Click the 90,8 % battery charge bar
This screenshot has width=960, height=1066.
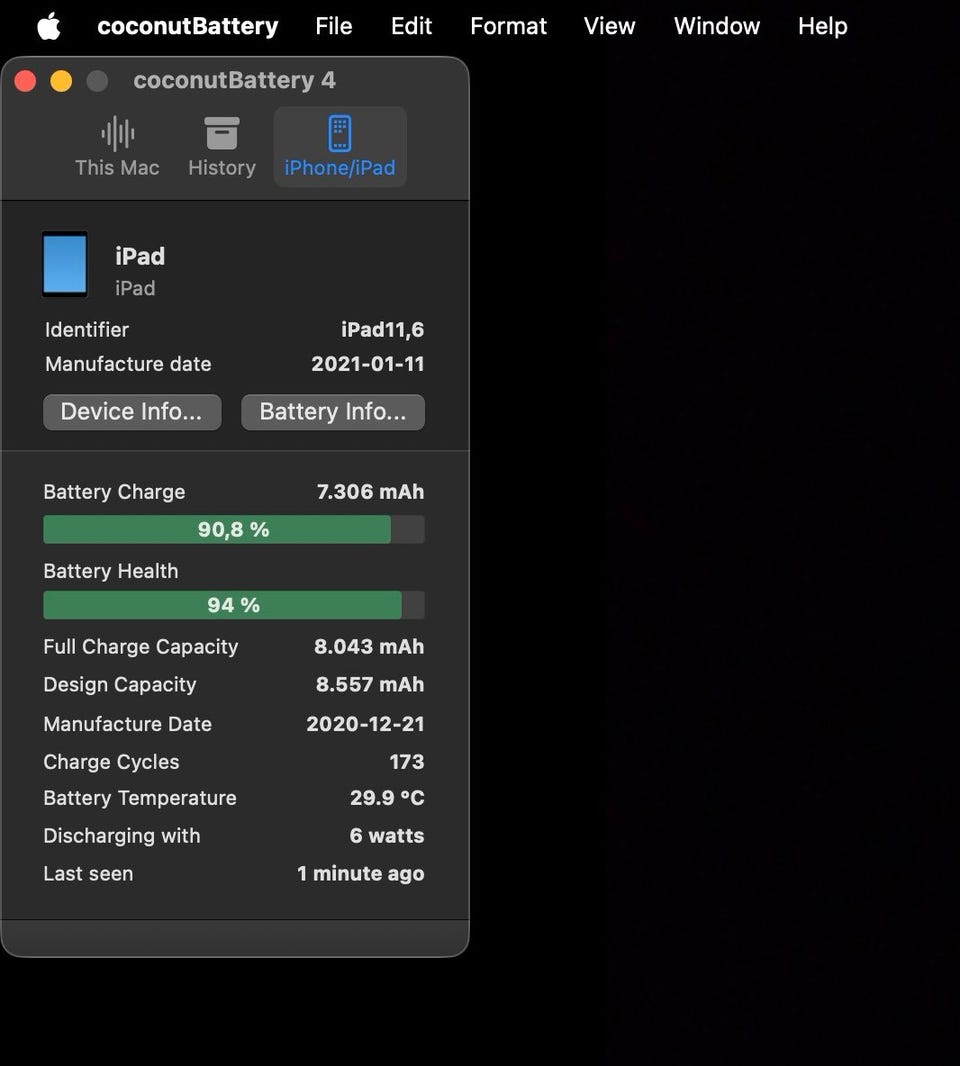(x=234, y=530)
